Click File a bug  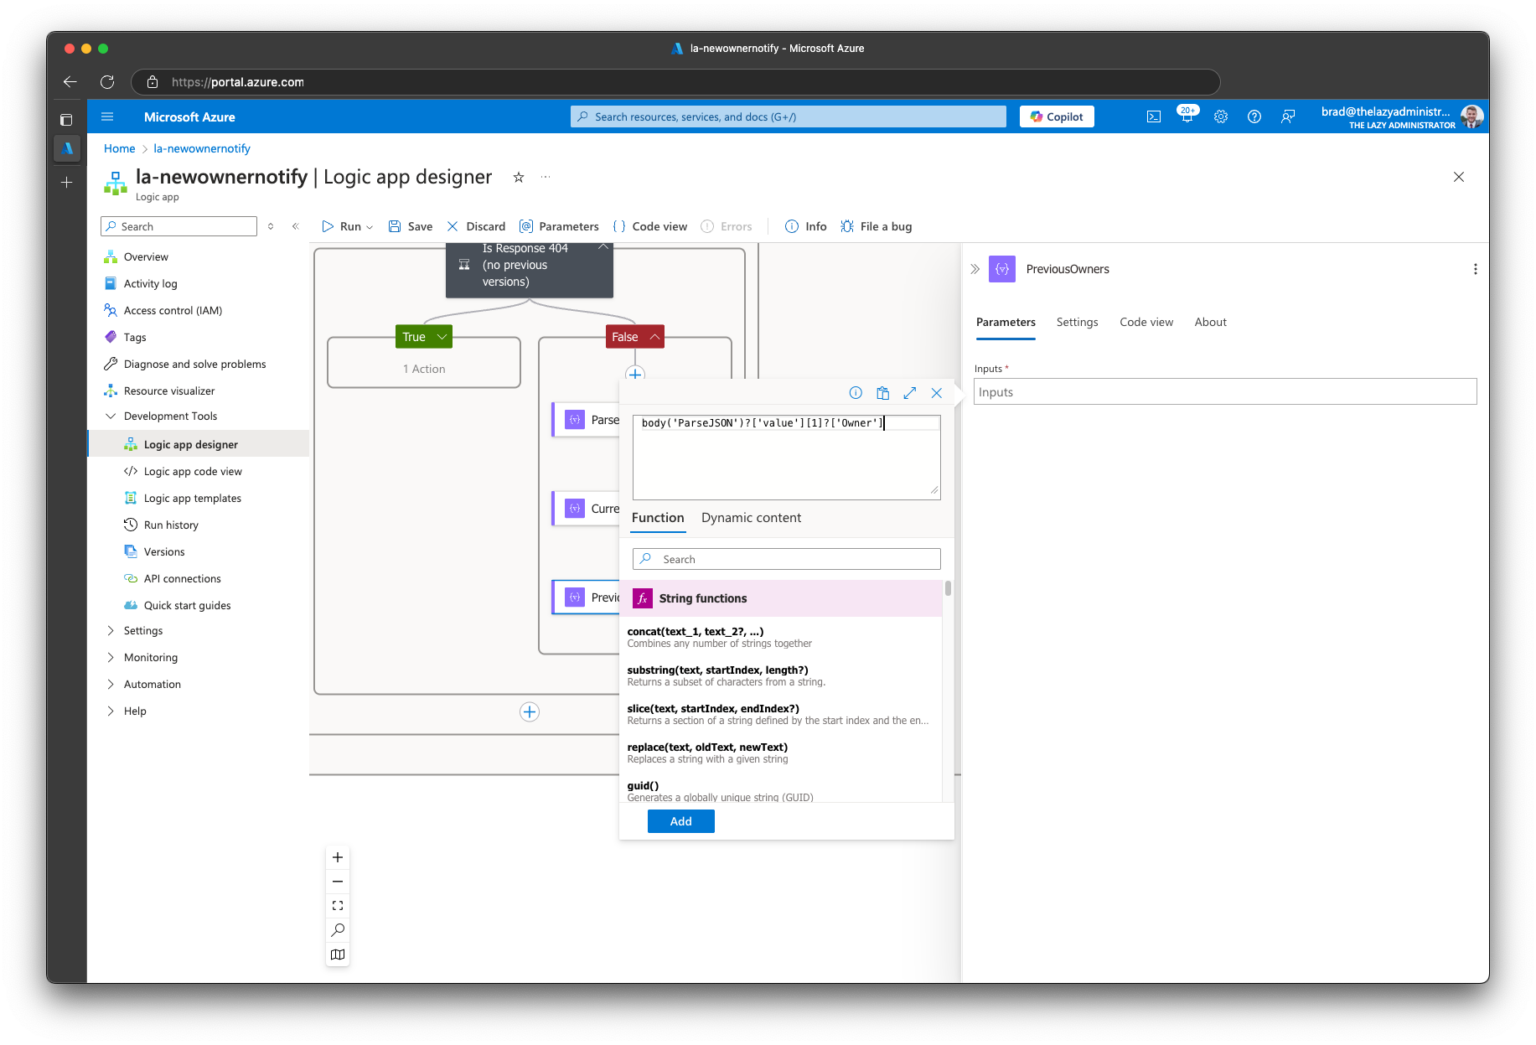click(x=876, y=227)
